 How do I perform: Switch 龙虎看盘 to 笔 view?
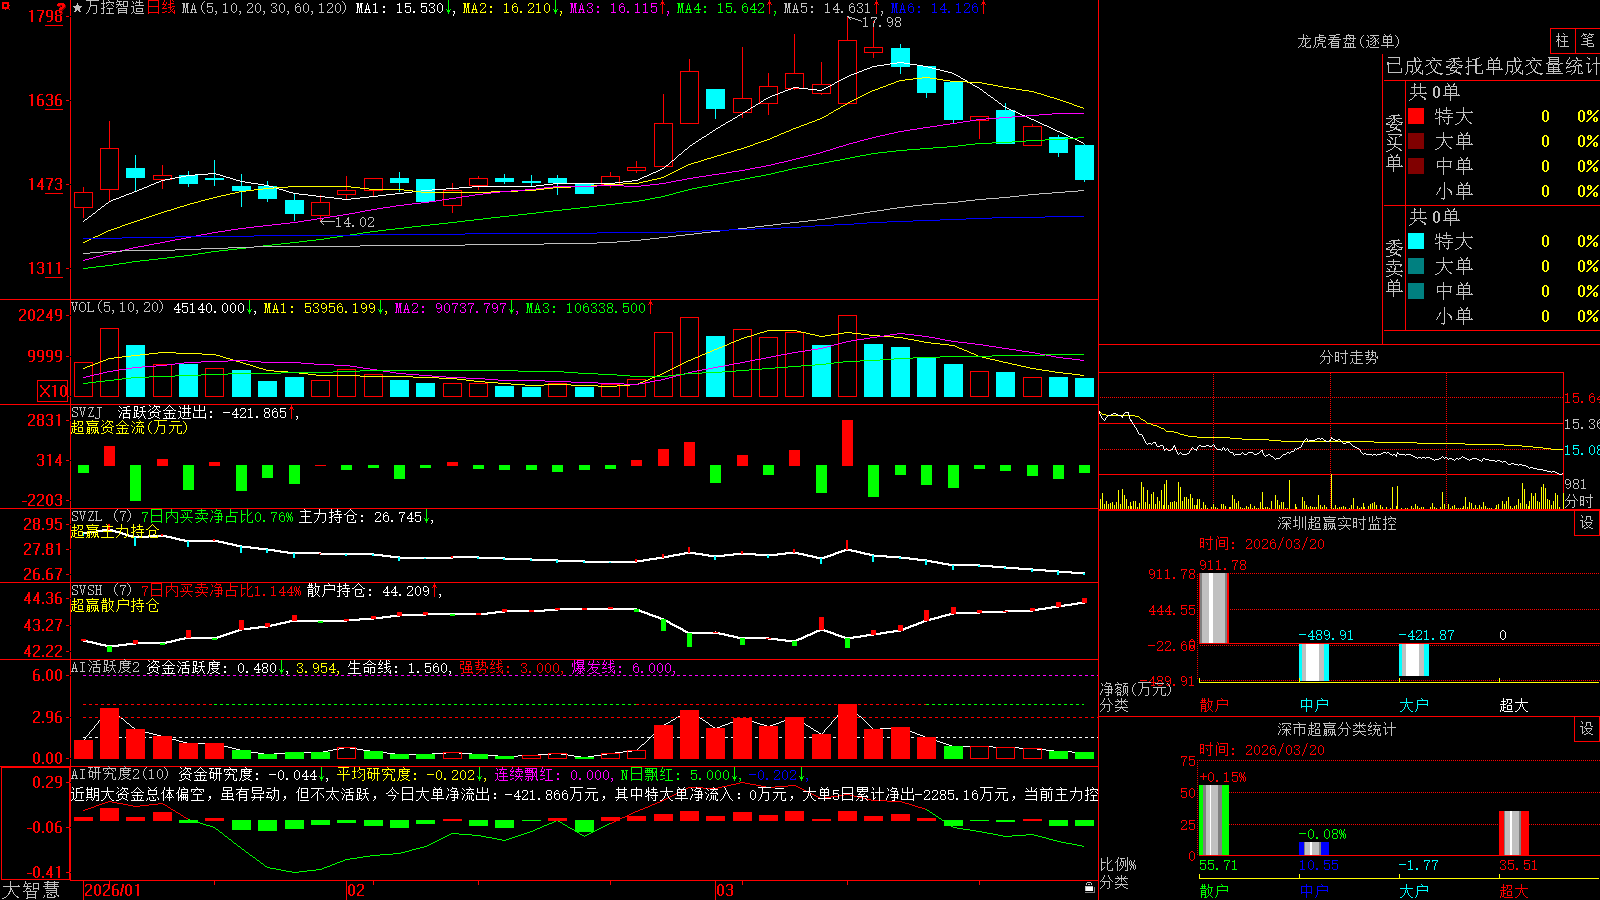click(1587, 40)
